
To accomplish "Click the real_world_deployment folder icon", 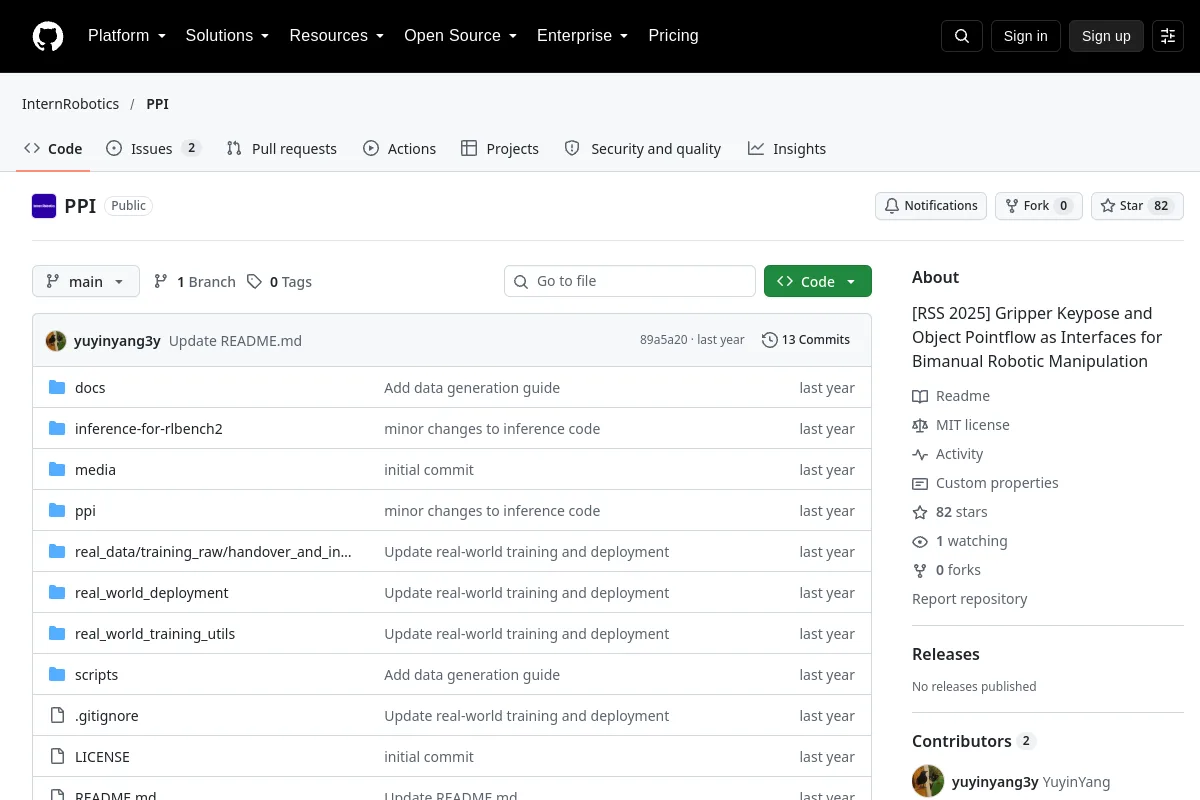I will point(57,593).
